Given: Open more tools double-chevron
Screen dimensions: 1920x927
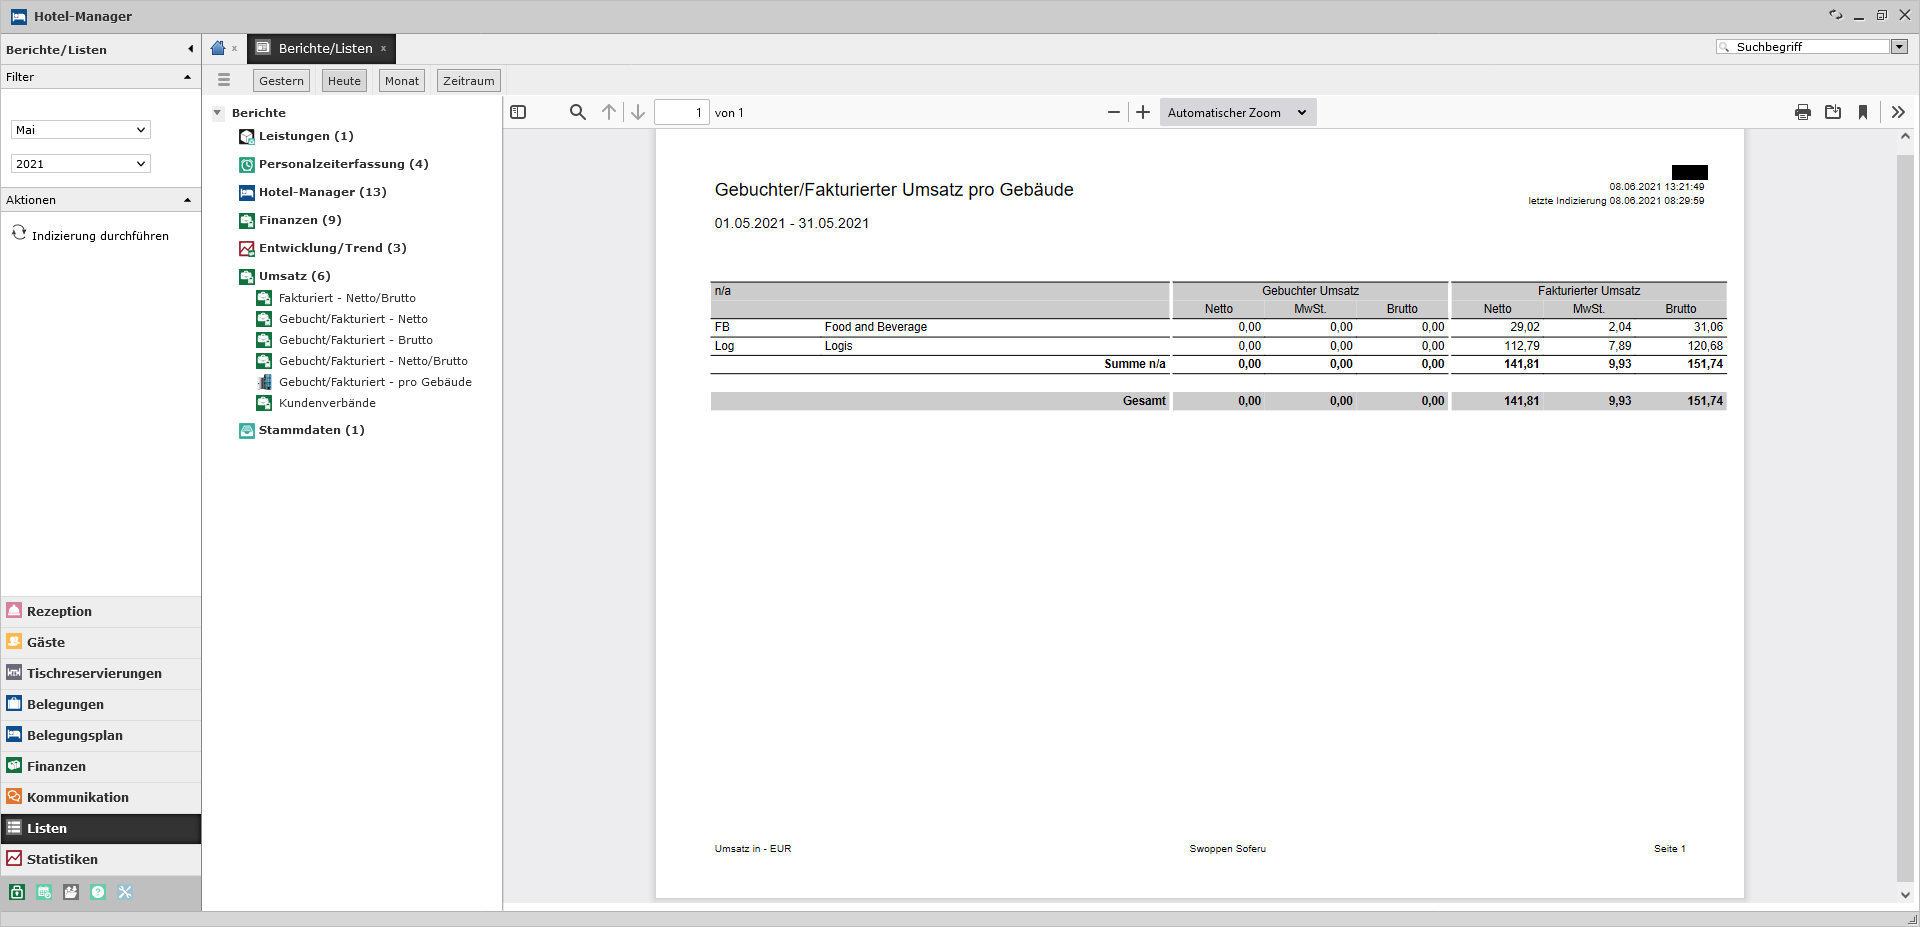Looking at the screenshot, I should pos(1898,112).
